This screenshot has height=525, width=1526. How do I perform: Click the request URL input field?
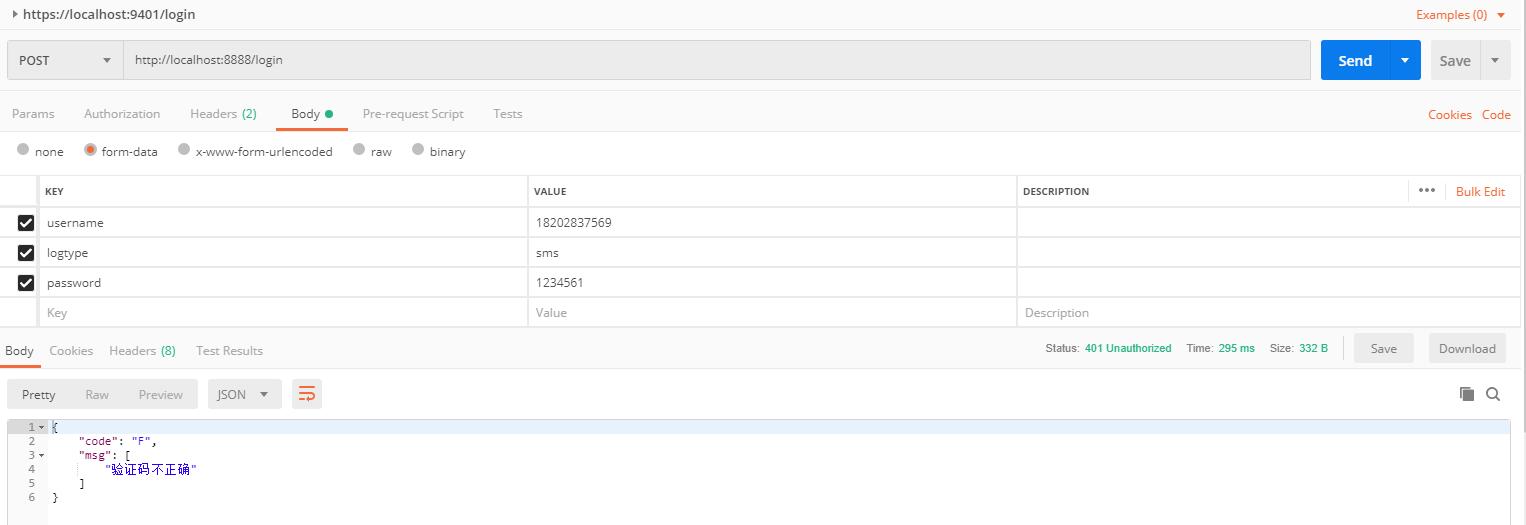(x=716, y=60)
